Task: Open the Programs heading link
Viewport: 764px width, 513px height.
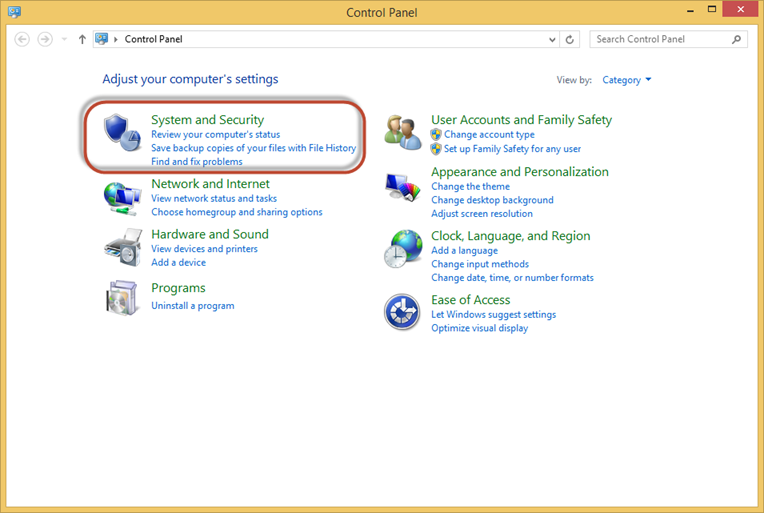Action: point(178,288)
